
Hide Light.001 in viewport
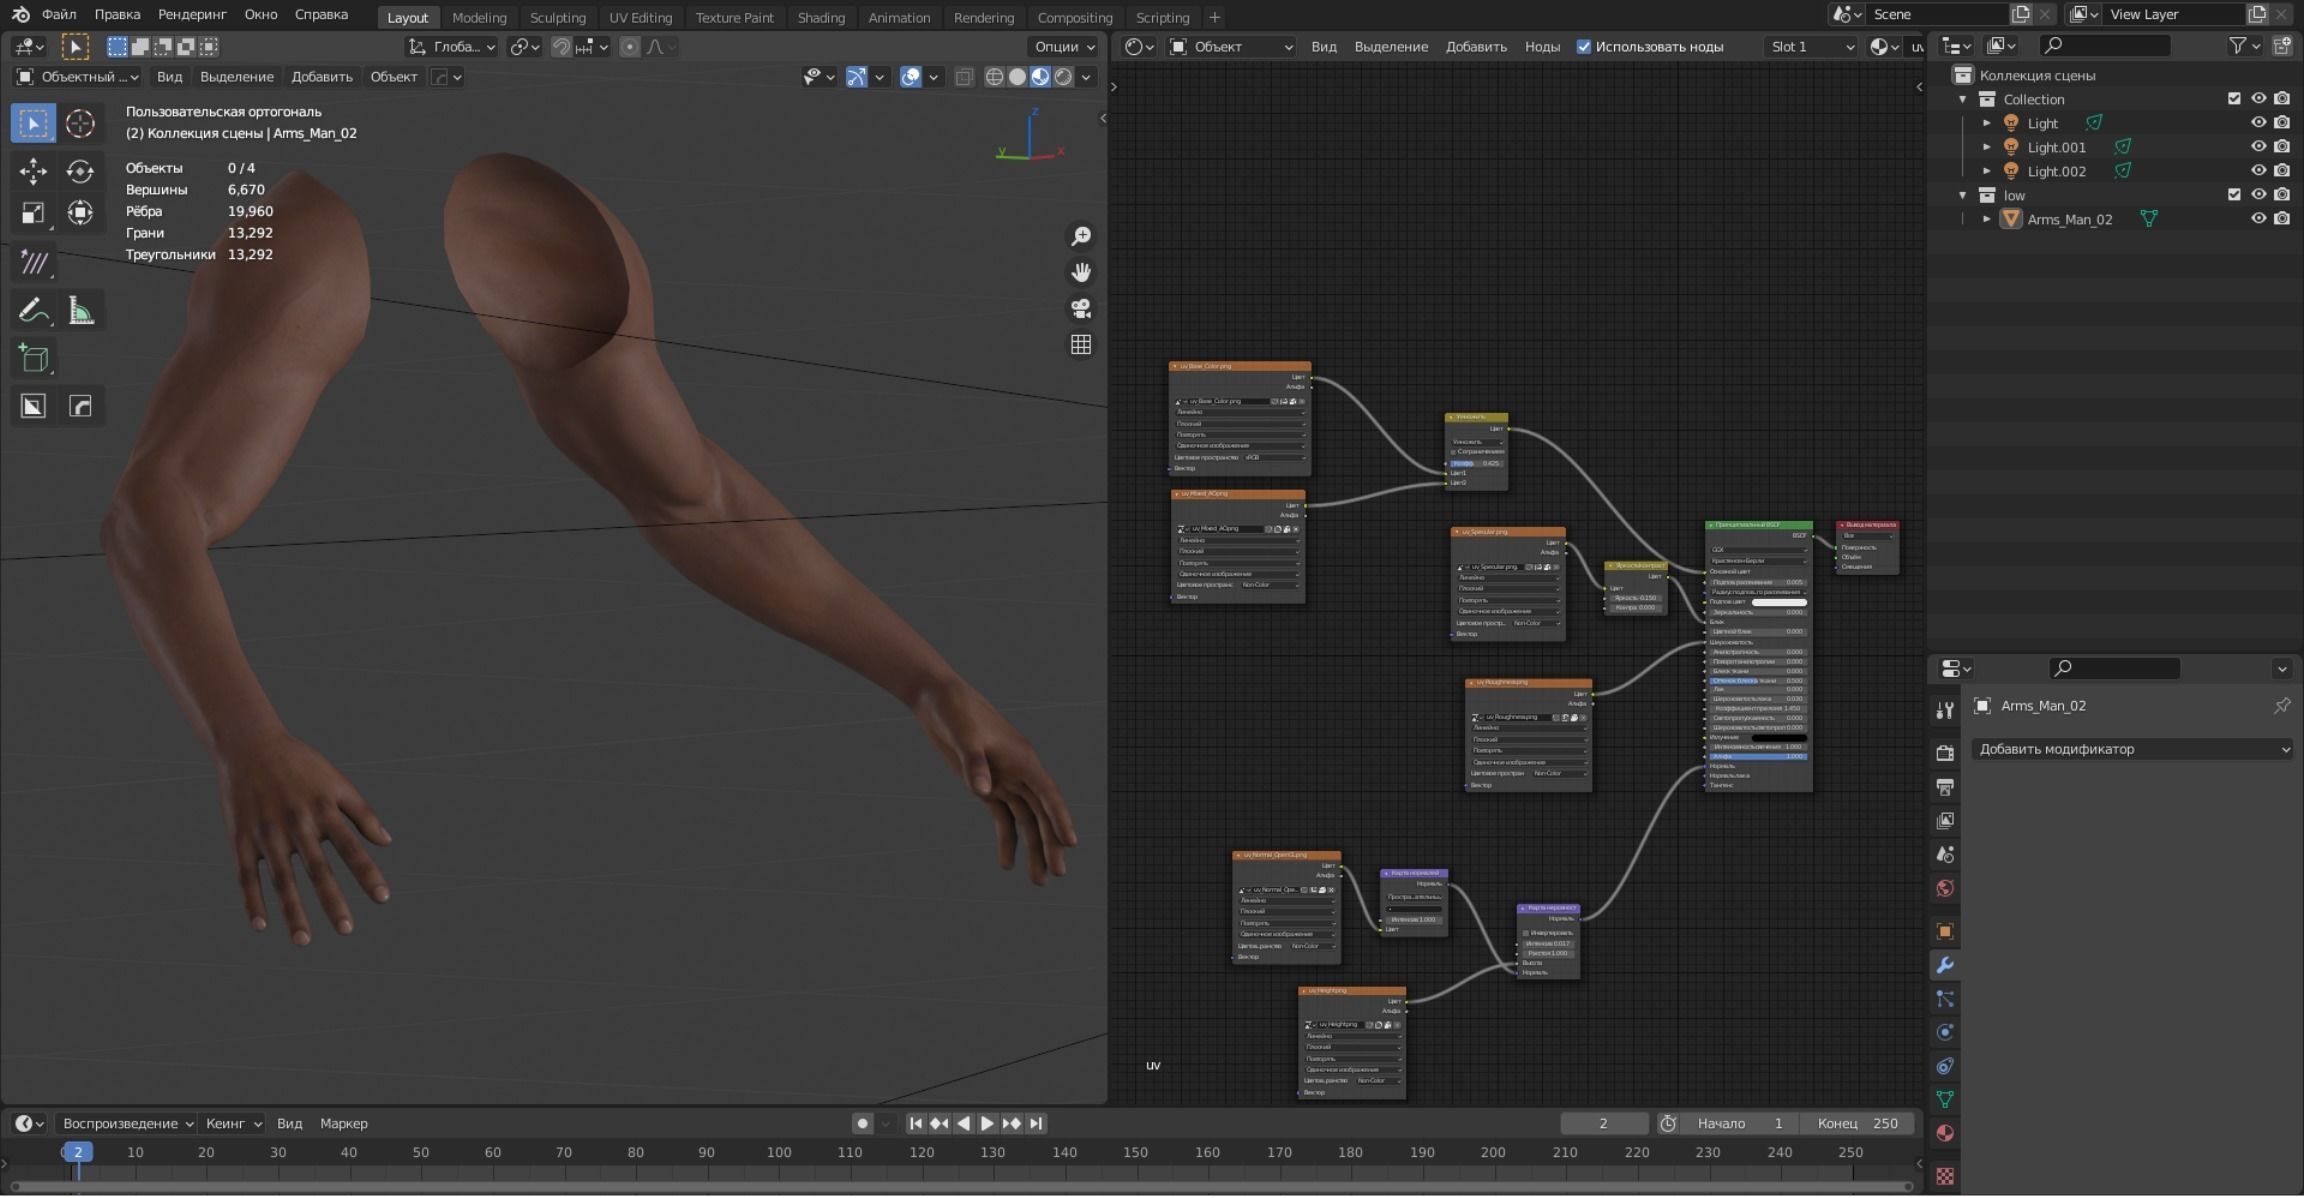(2258, 146)
